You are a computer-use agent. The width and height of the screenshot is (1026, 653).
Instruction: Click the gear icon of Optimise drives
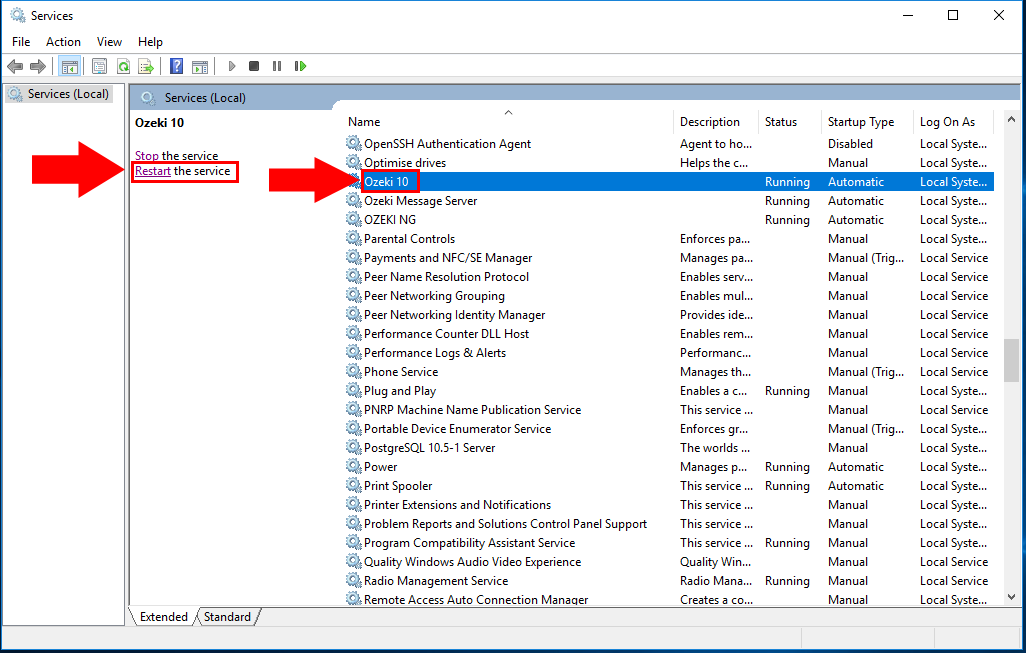pos(354,162)
